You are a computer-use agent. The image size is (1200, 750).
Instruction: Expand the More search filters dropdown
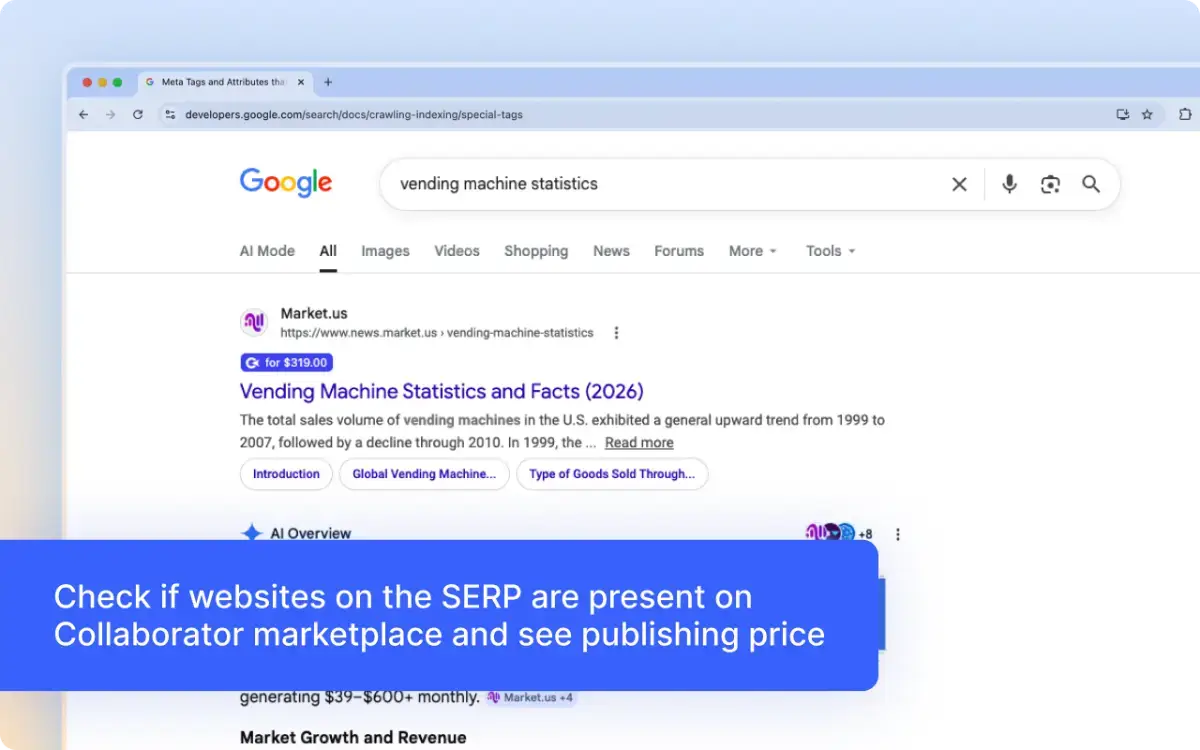coord(752,251)
